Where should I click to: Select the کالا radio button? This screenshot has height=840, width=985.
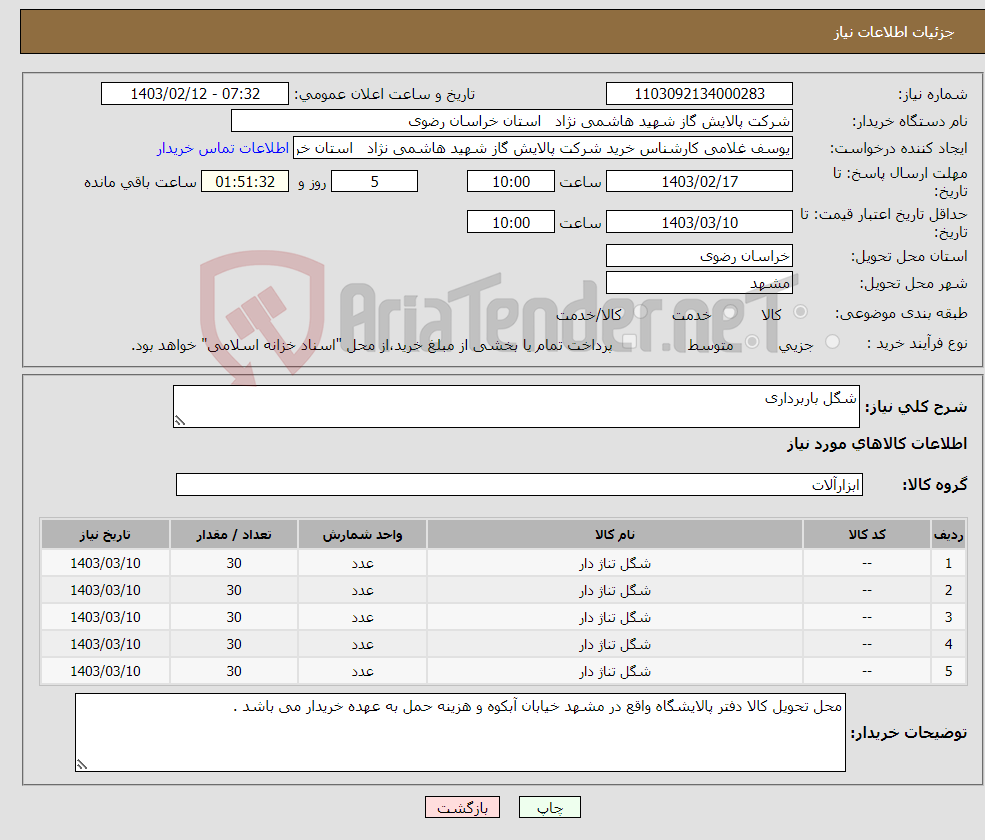800,312
